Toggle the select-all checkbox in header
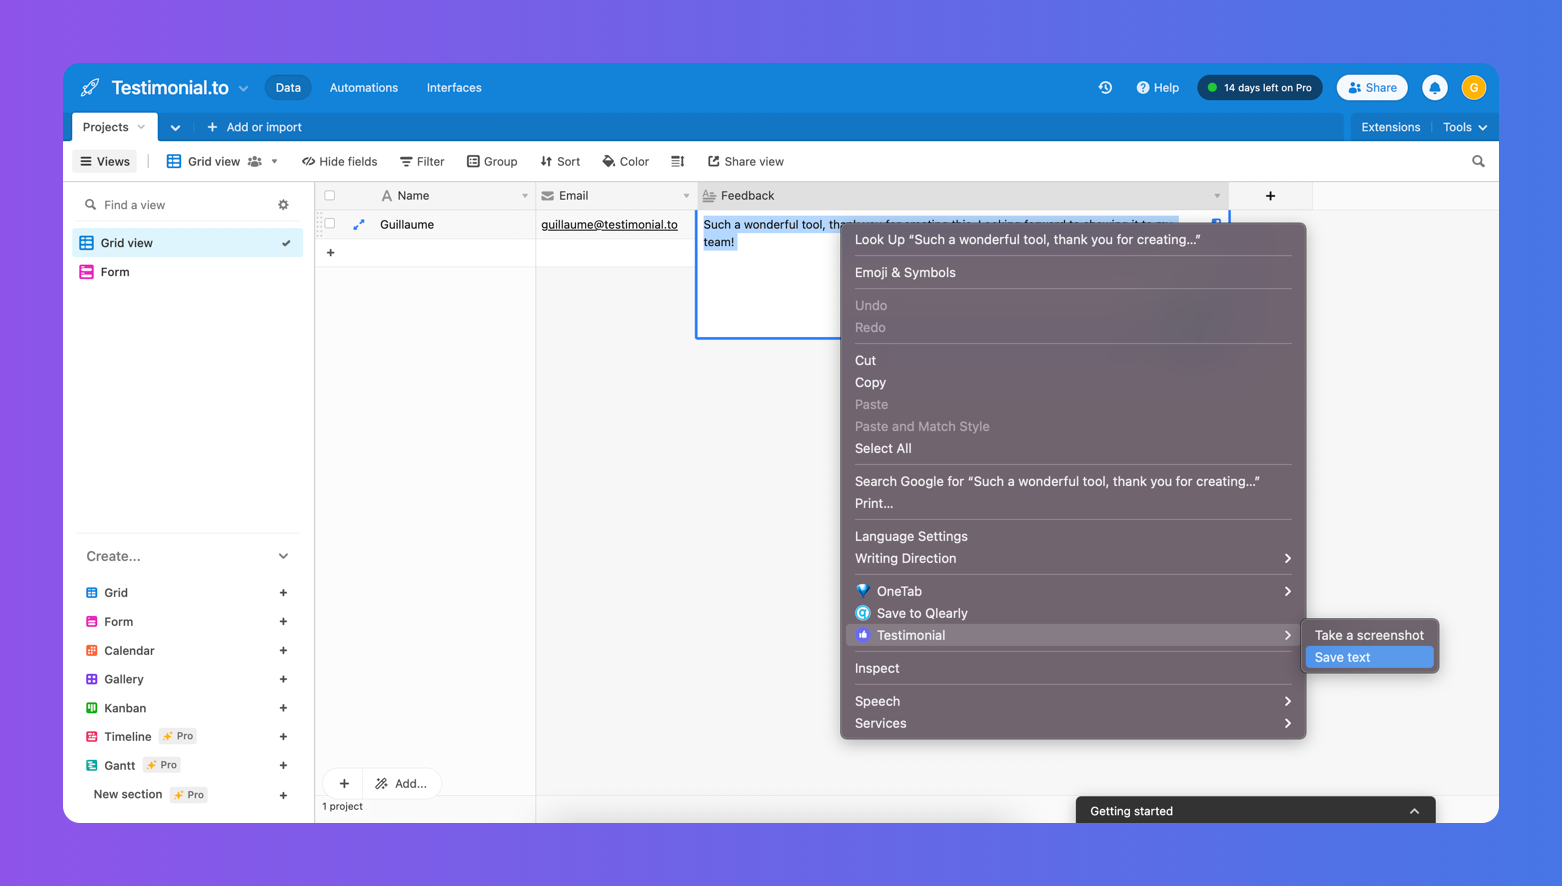The image size is (1562, 886). [330, 196]
